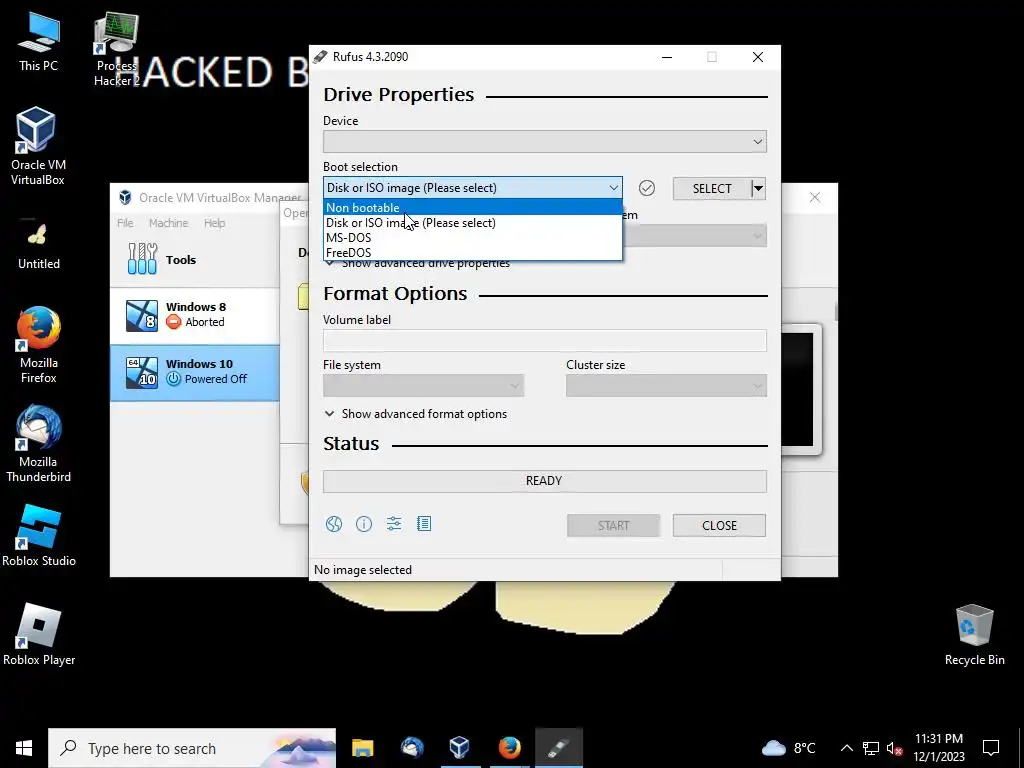Screen dimensions: 1024x768
Task: Show hidden system tray icons
Action: pos(846,748)
